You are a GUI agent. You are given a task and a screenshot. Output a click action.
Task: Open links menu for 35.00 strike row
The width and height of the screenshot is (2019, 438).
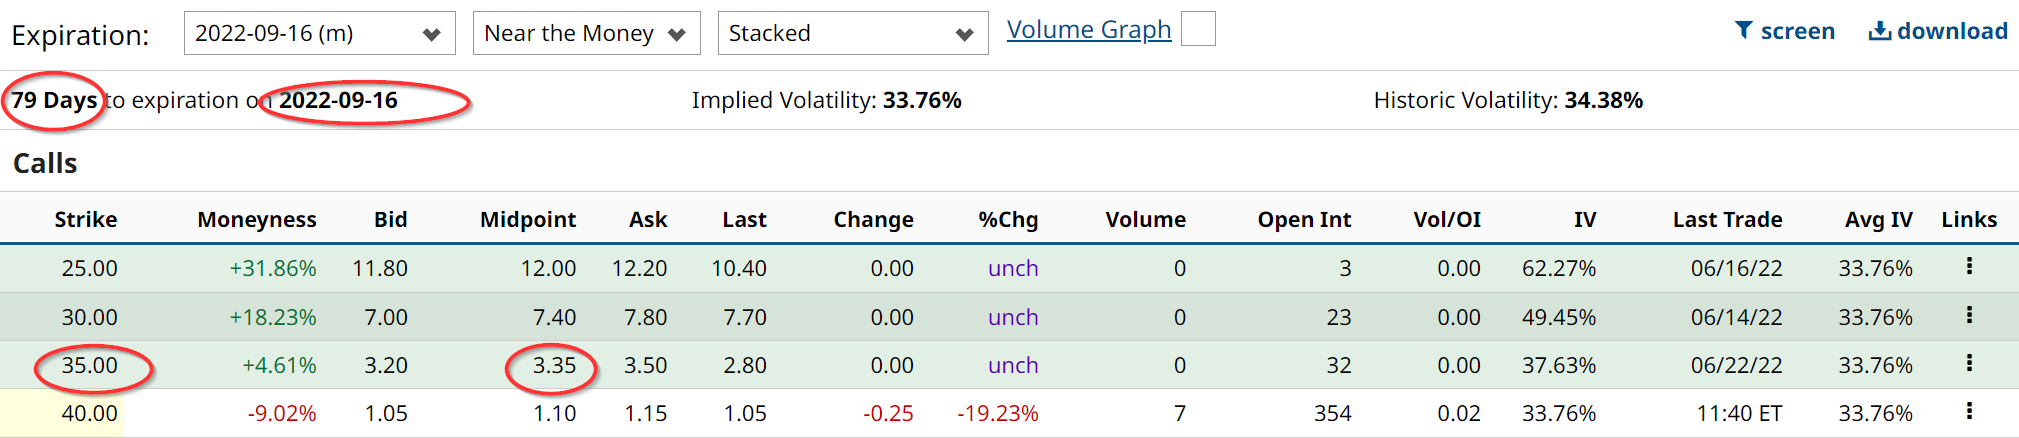[1968, 363]
